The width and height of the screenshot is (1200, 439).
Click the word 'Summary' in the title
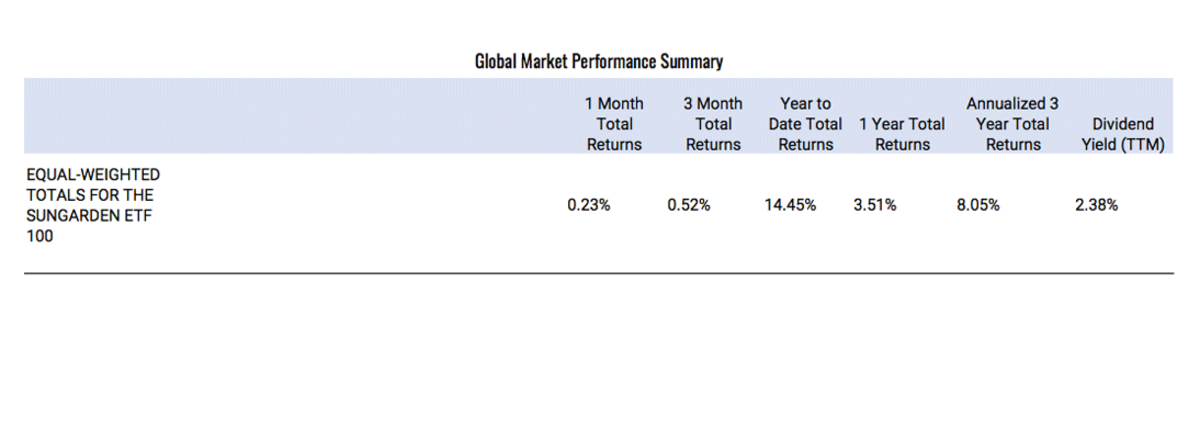pyautogui.click(x=692, y=62)
